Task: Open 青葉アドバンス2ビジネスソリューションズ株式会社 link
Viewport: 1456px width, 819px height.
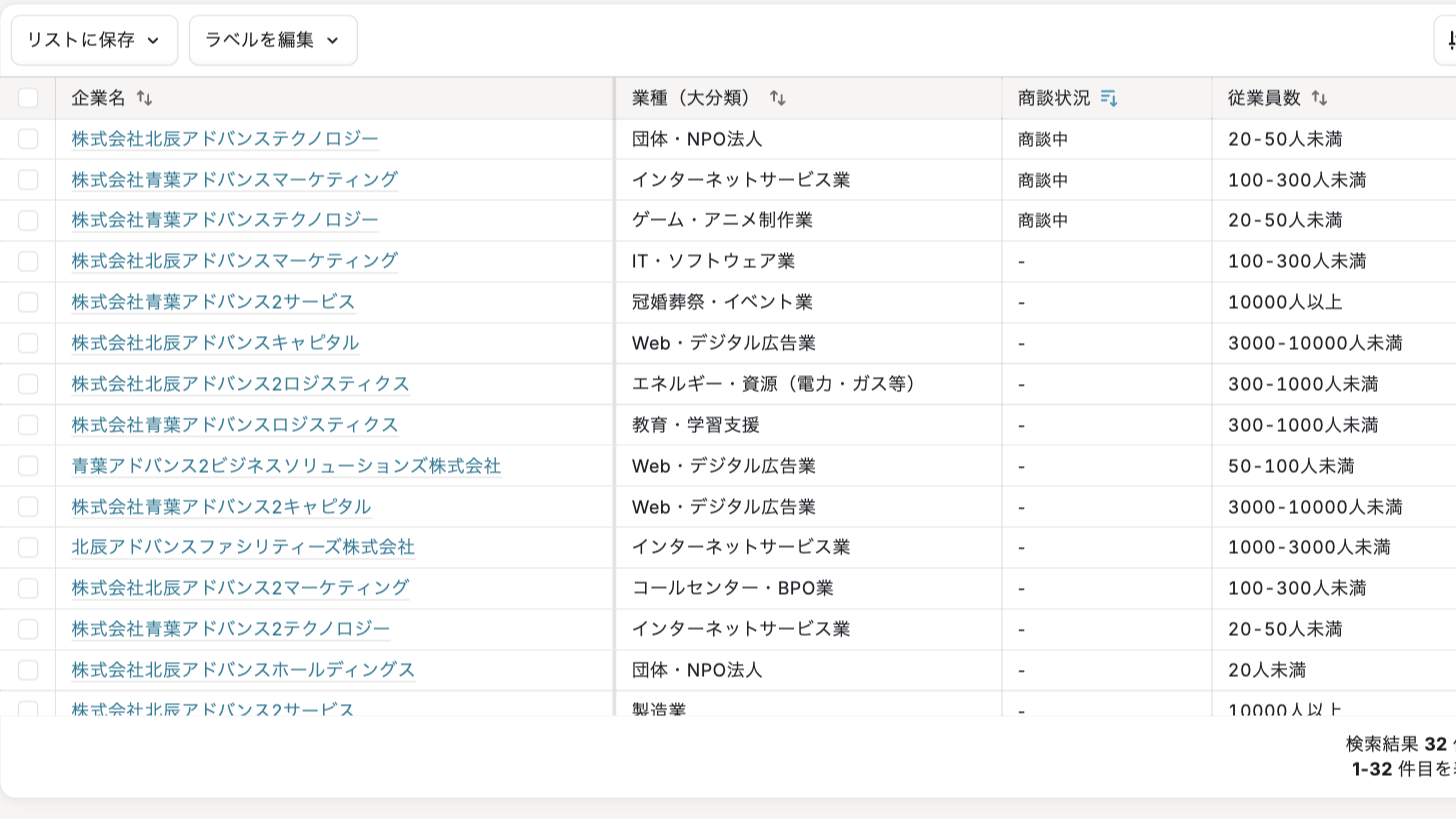Action: click(286, 466)
